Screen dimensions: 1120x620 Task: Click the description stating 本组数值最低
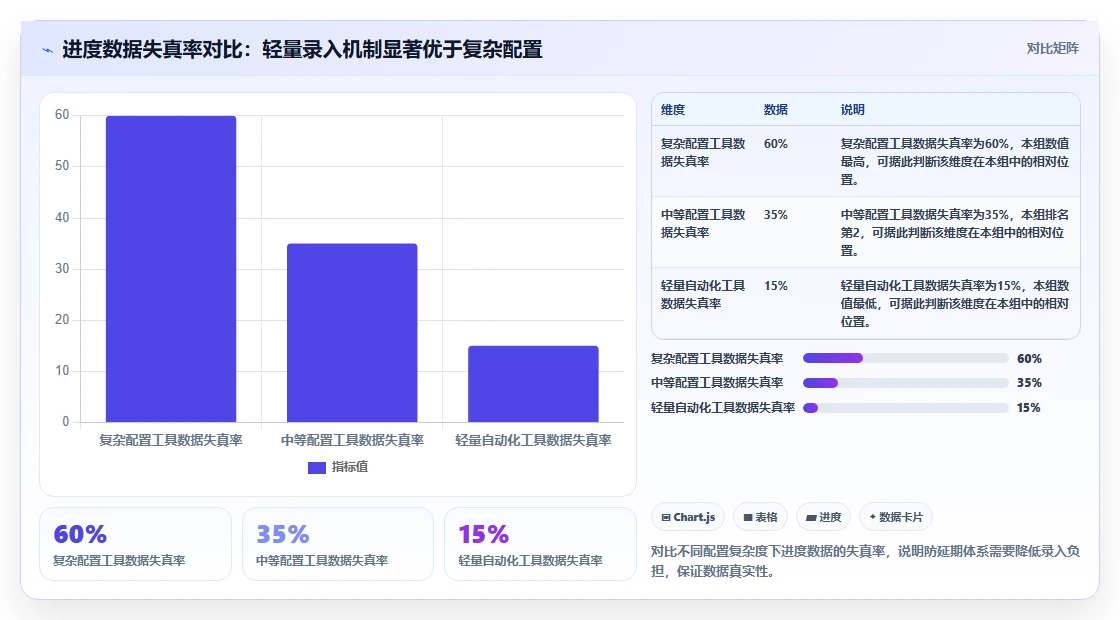[955, 304]
